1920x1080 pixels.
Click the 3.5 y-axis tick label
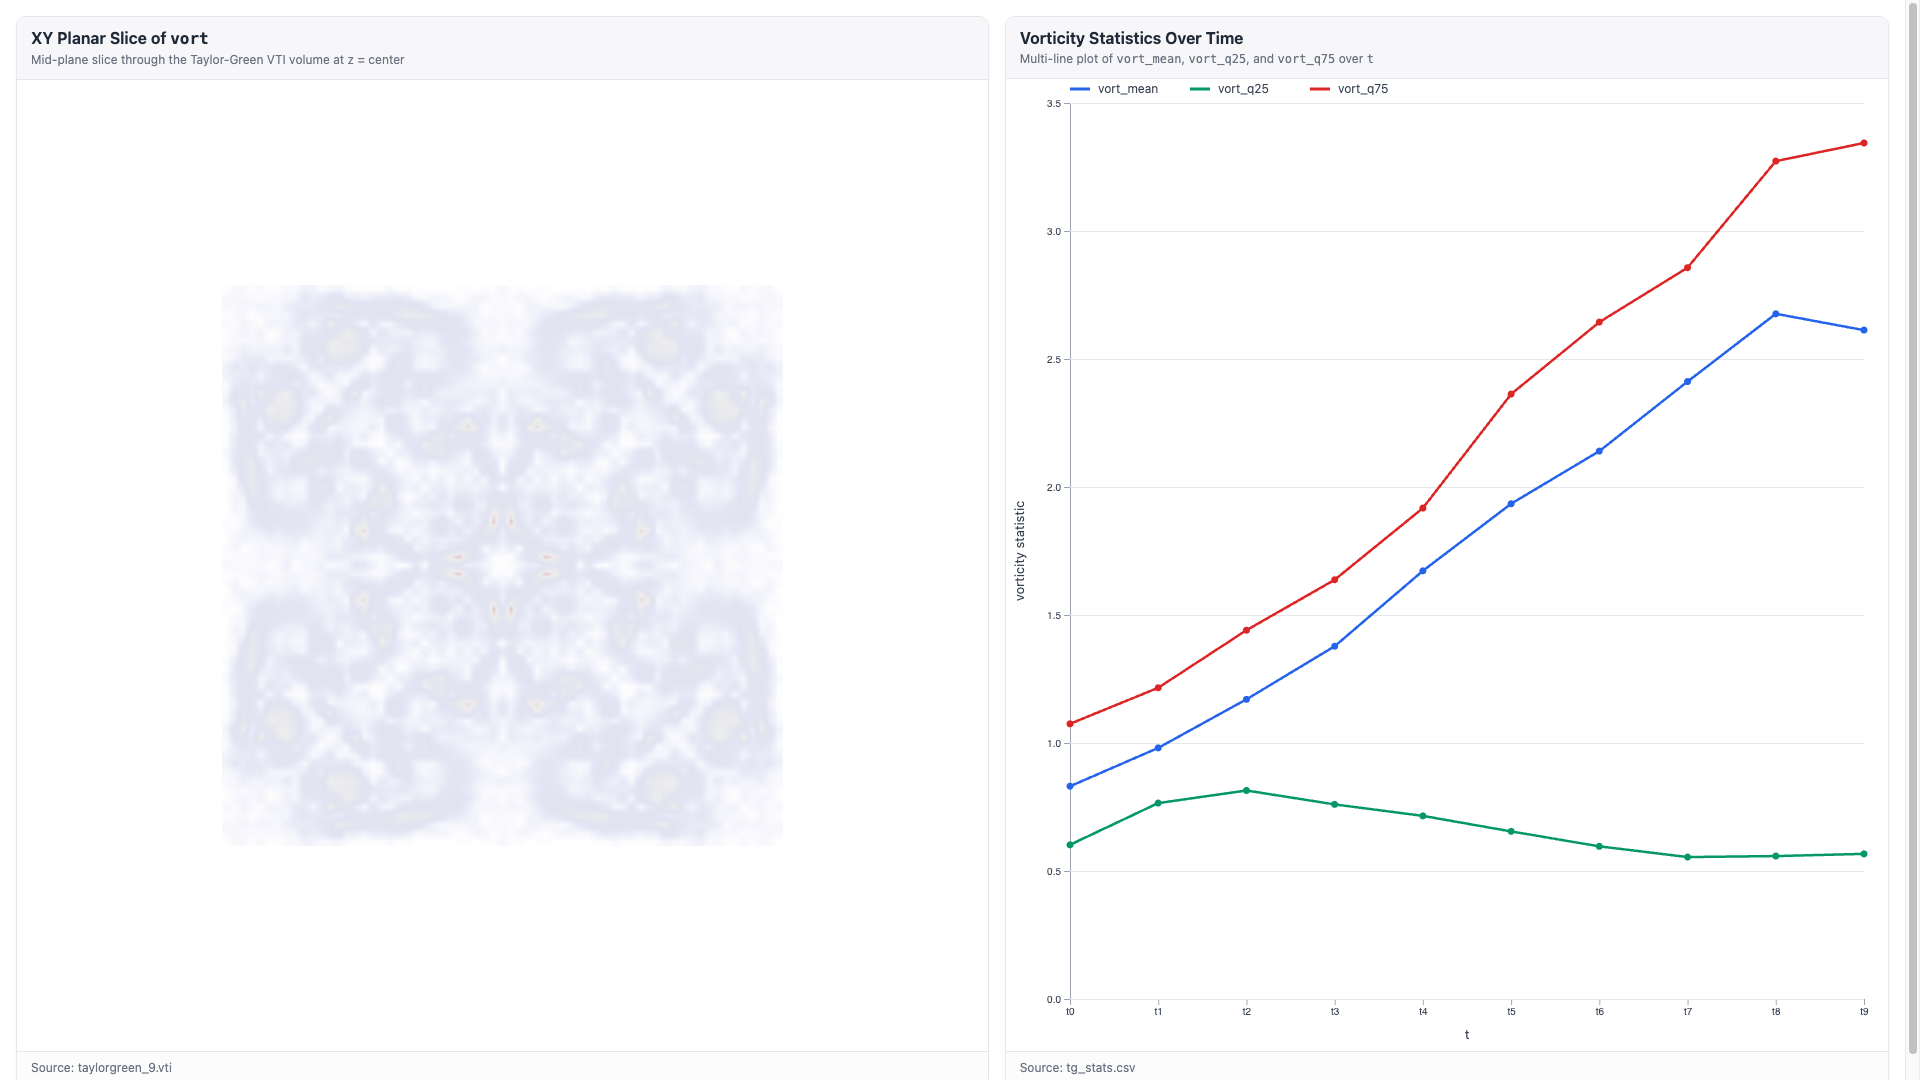coord(1054,104)
